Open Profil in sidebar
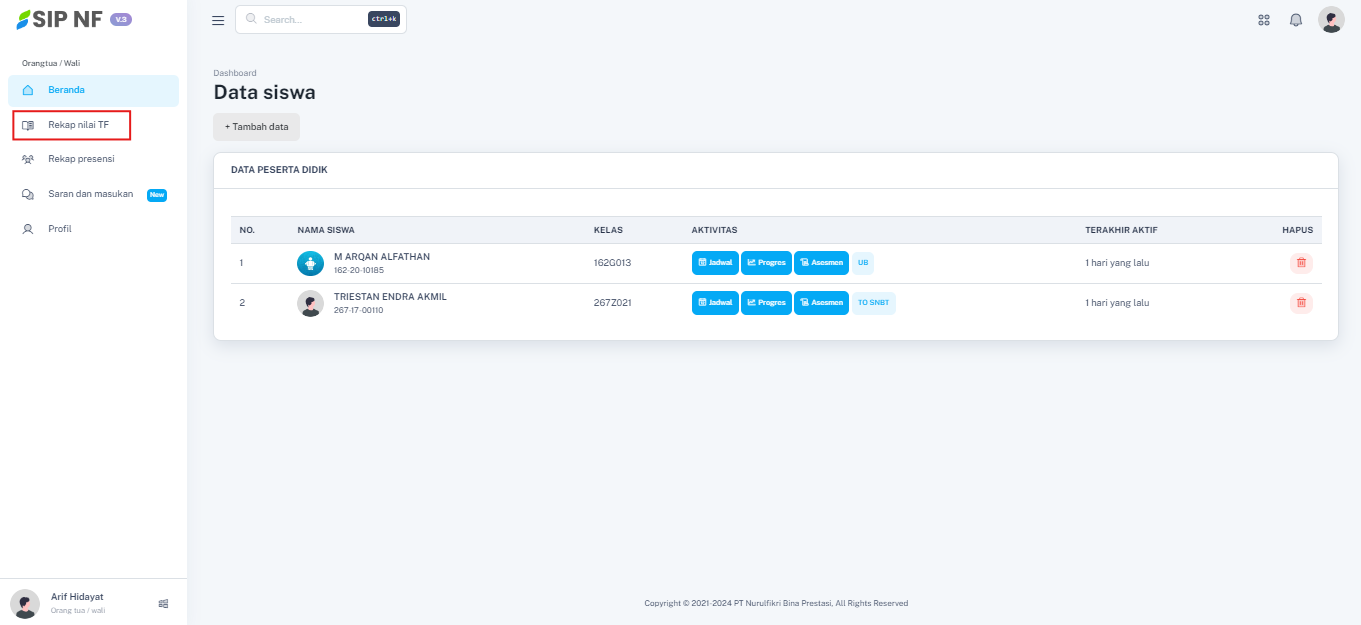Screen dimensions: 1361x625 click(60, 229)
